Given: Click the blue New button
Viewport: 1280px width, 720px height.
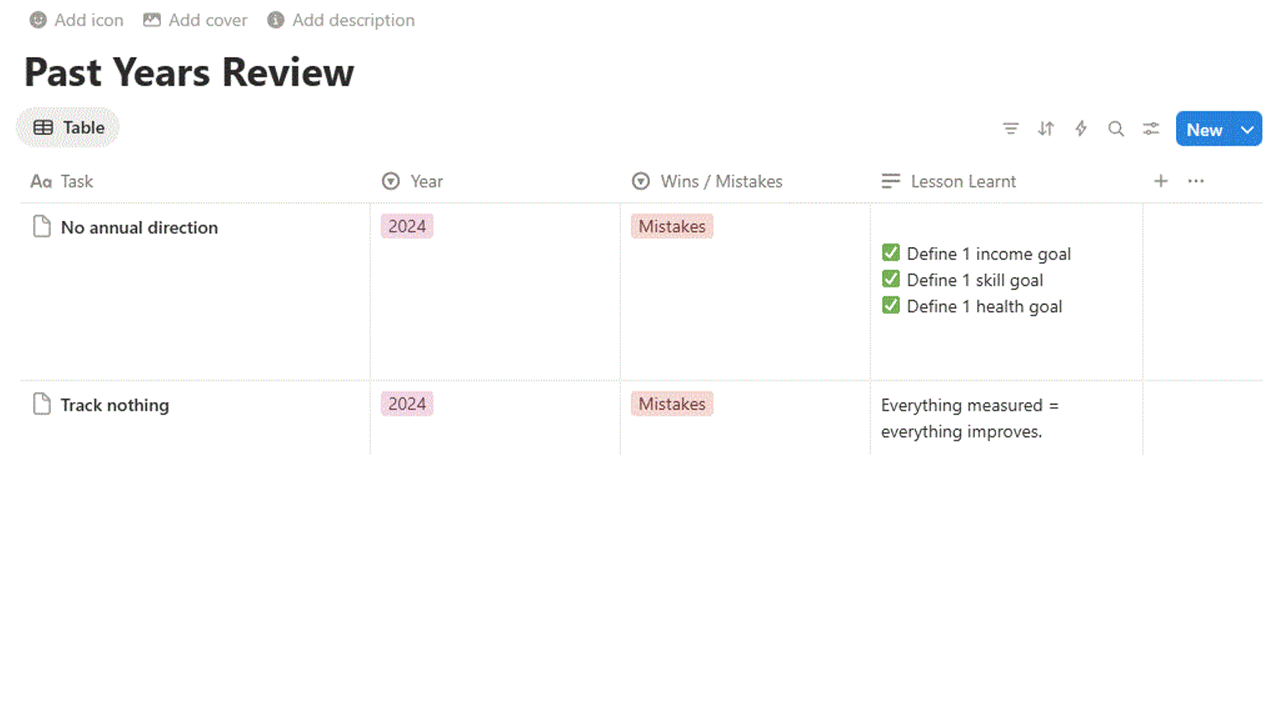Looking at the screenshot, I should [1205, 129].
